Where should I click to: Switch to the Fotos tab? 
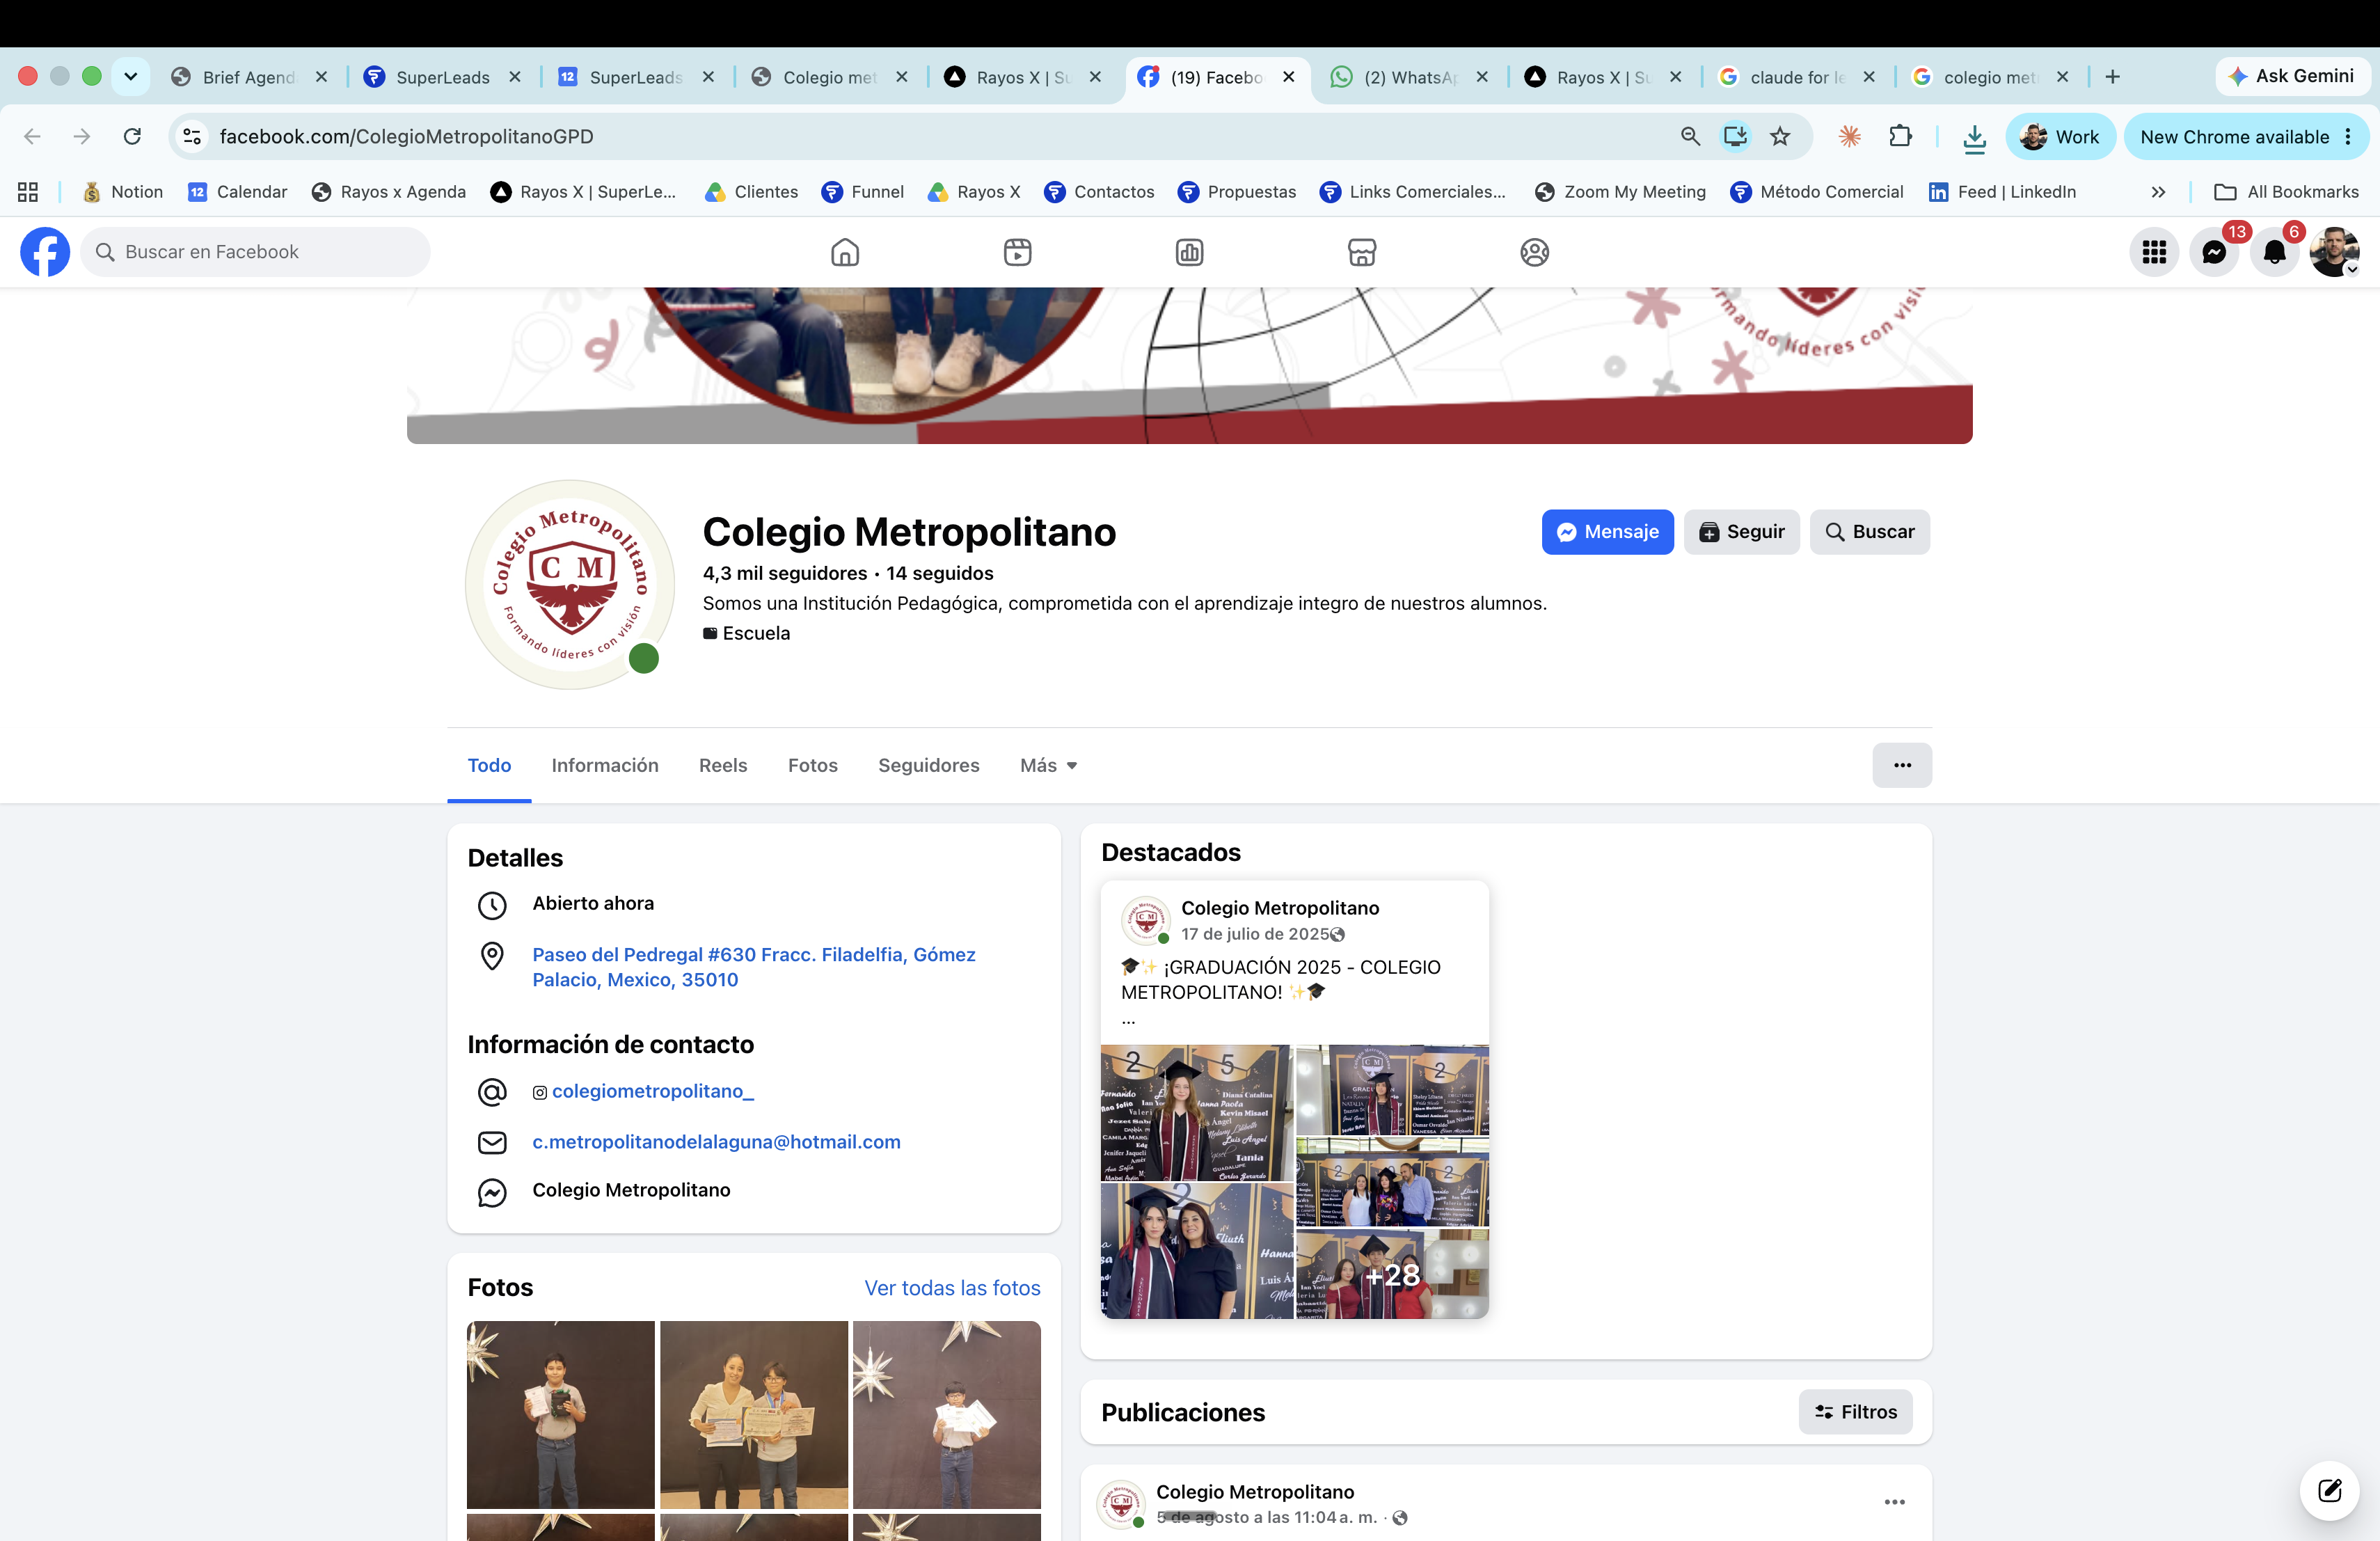click(812, 765)
